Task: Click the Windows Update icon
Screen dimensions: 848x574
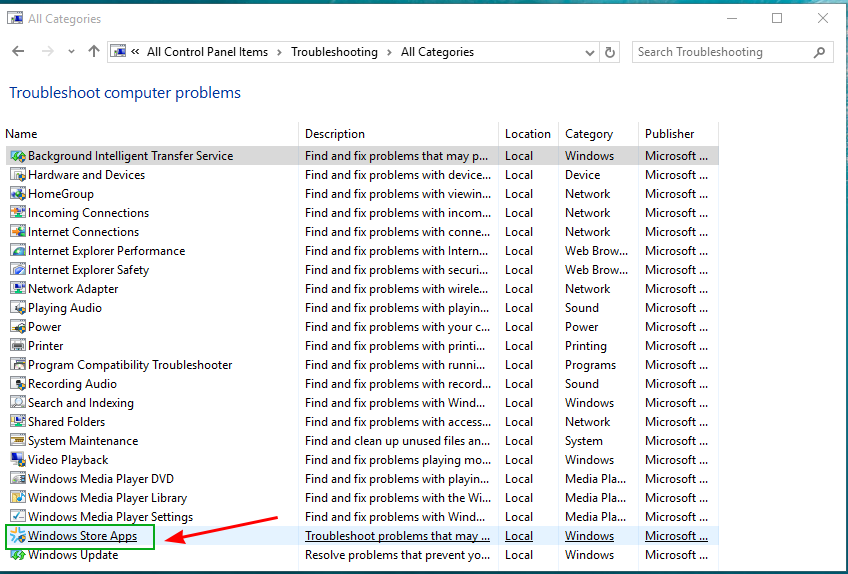Action: pyautogui.click(x=18, y=555)
